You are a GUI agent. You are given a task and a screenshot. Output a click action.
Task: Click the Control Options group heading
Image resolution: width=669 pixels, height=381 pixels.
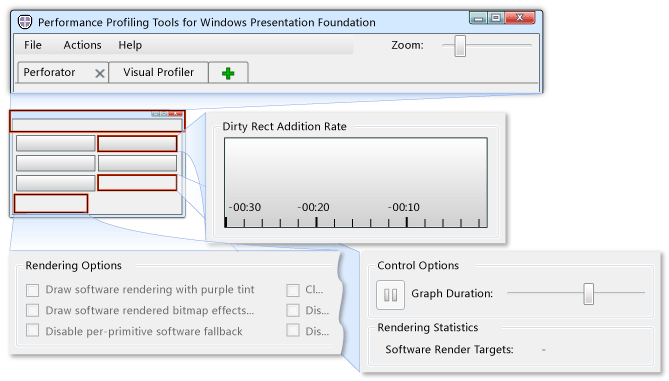point(418,265)
